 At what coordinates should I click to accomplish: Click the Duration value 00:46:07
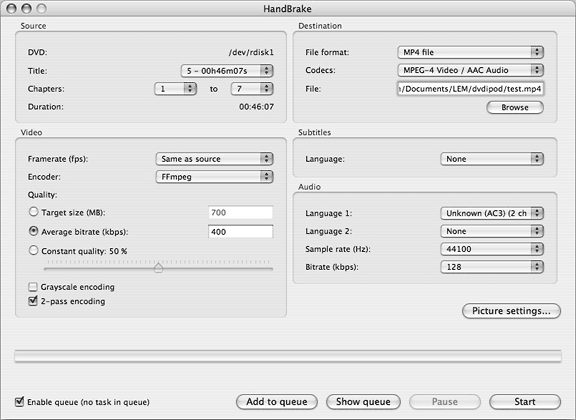click(x=256, y=107)
